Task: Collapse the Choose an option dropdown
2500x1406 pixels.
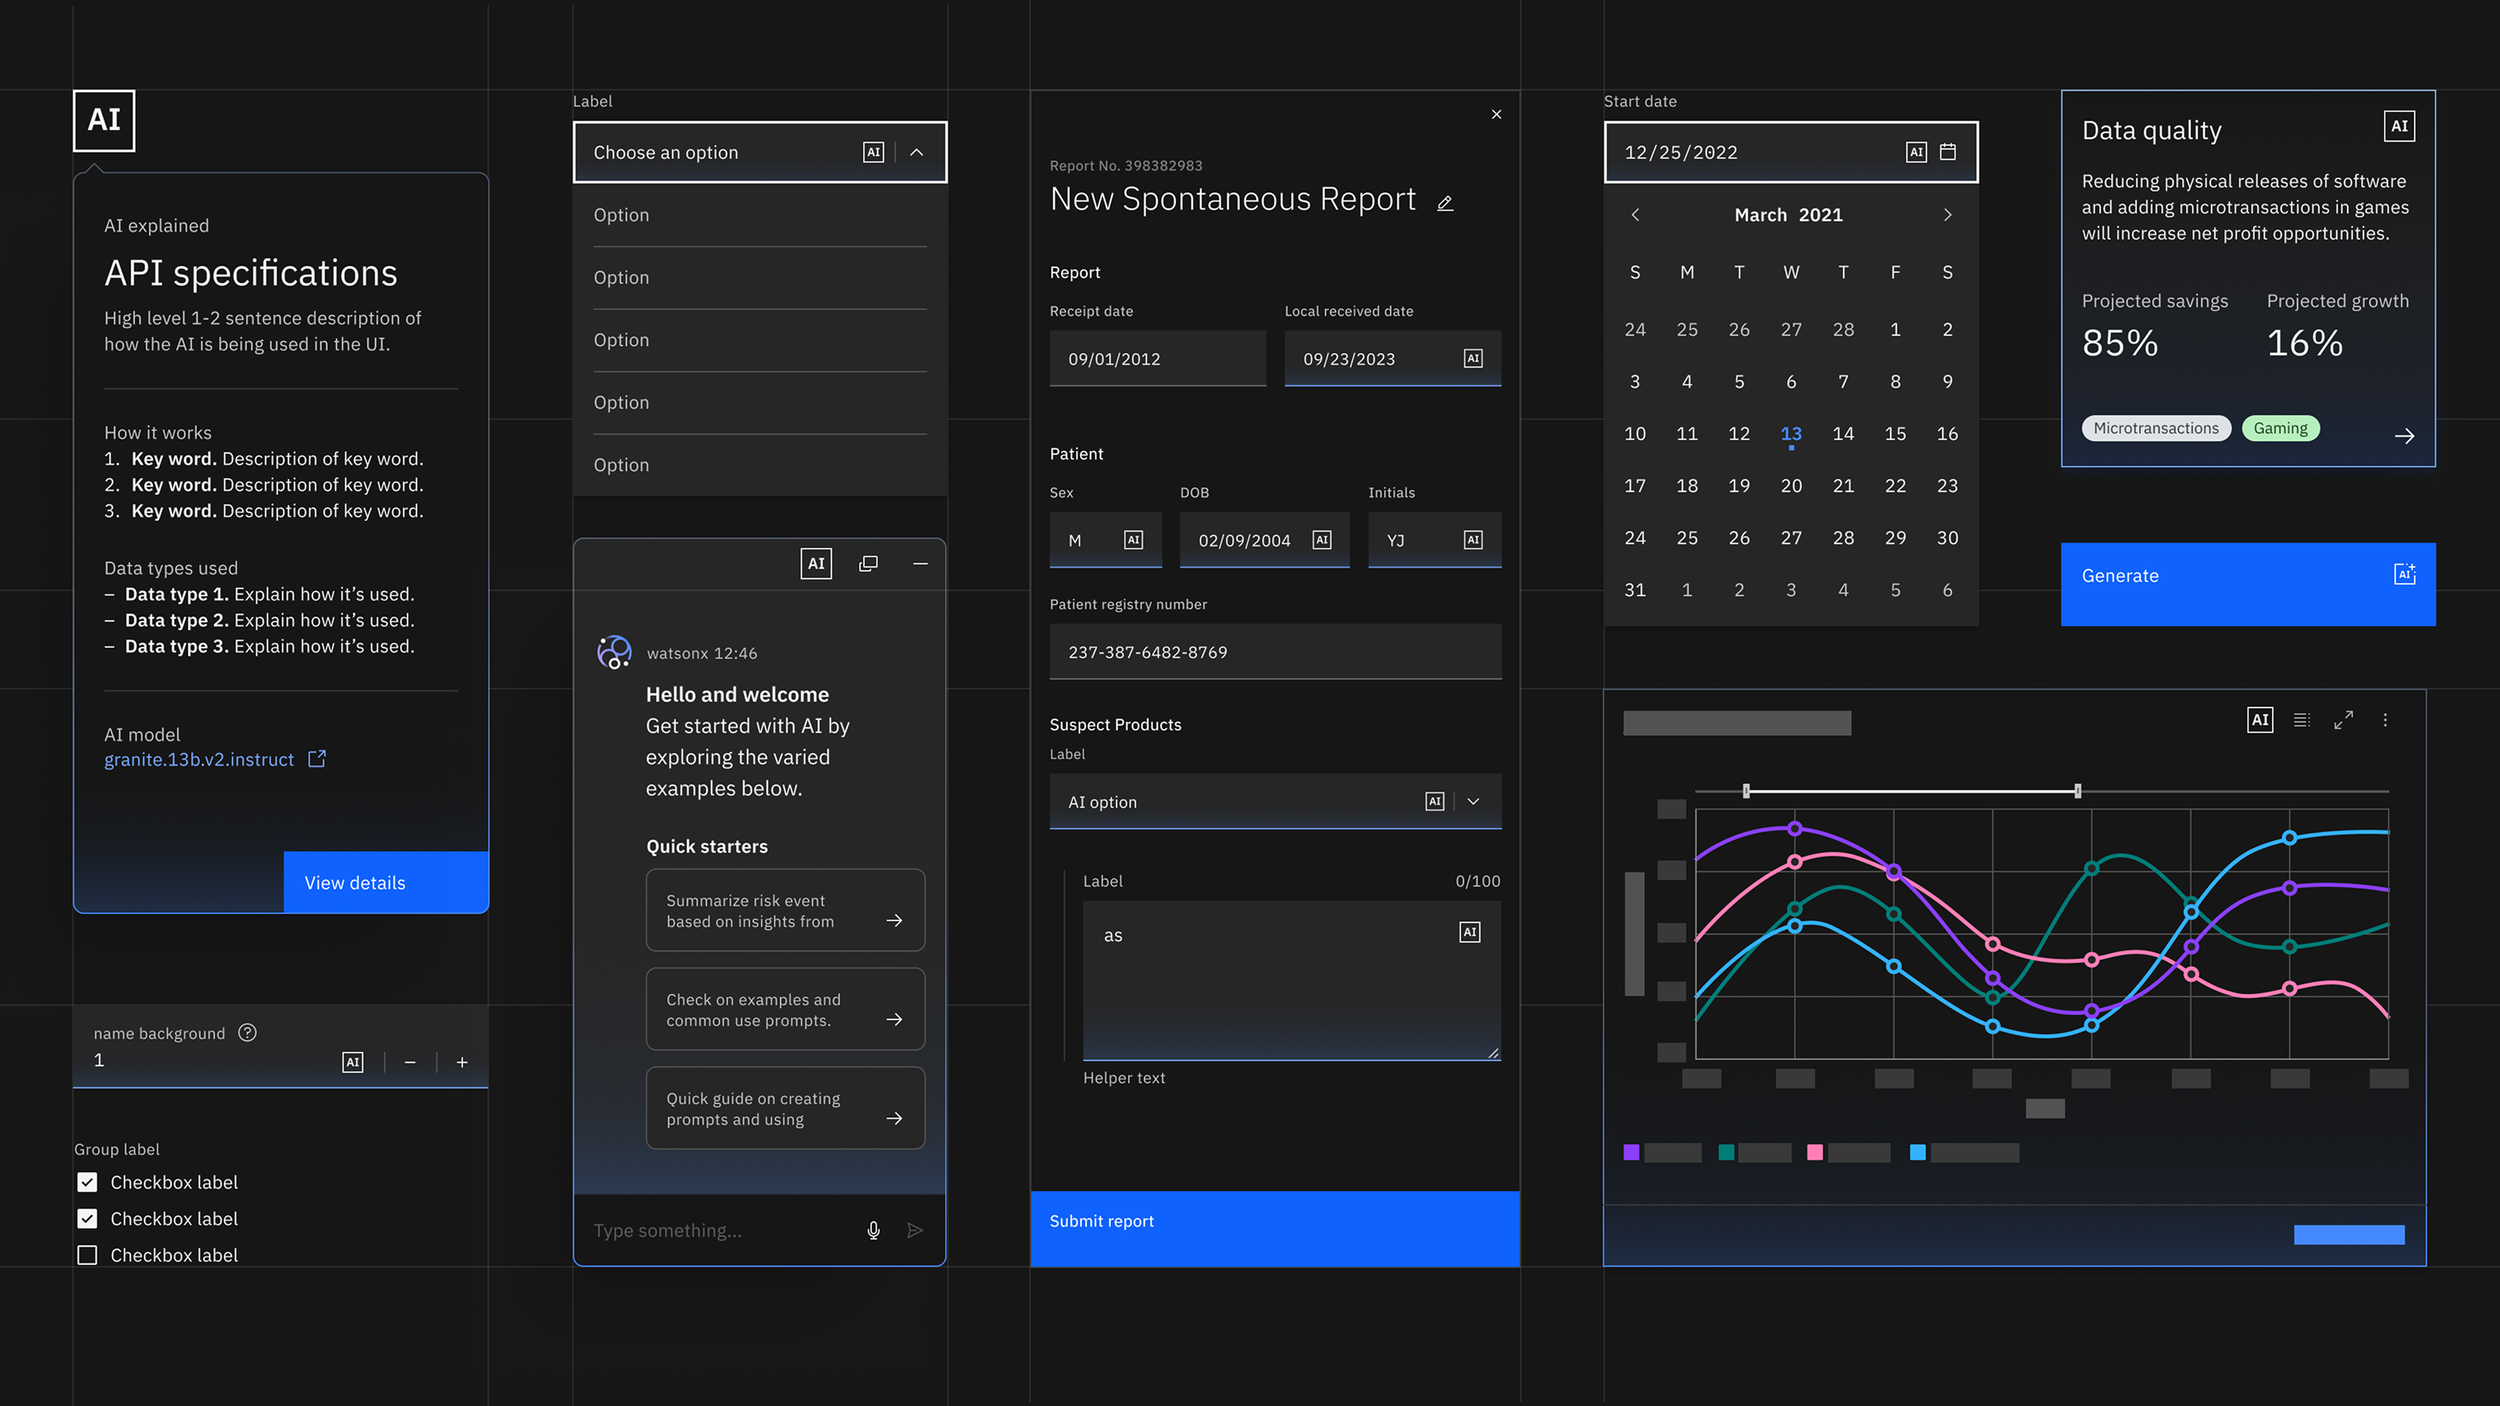Action: pos(917,152)
